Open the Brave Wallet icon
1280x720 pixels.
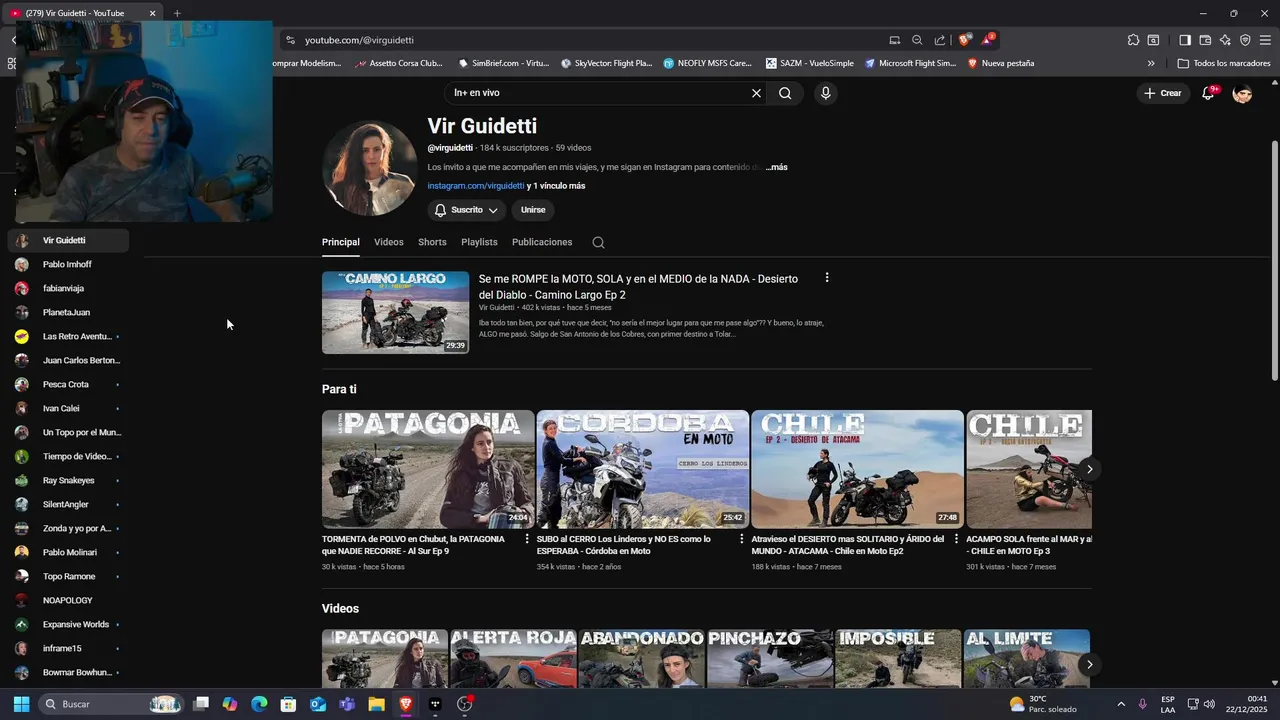1205,40
